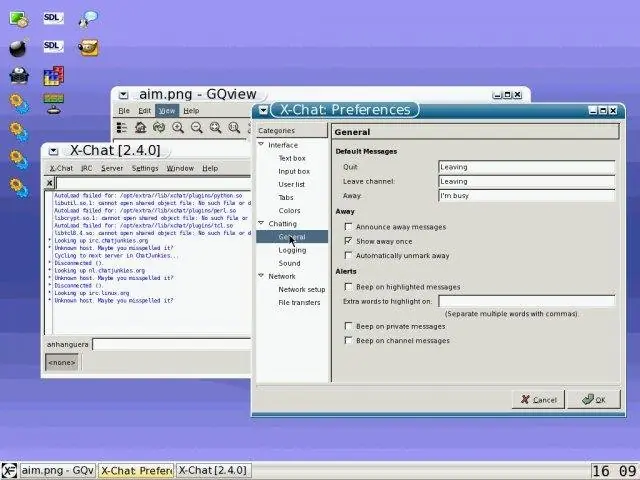
Task: Click the black bomb desktop icon
Action: [18, 48]
